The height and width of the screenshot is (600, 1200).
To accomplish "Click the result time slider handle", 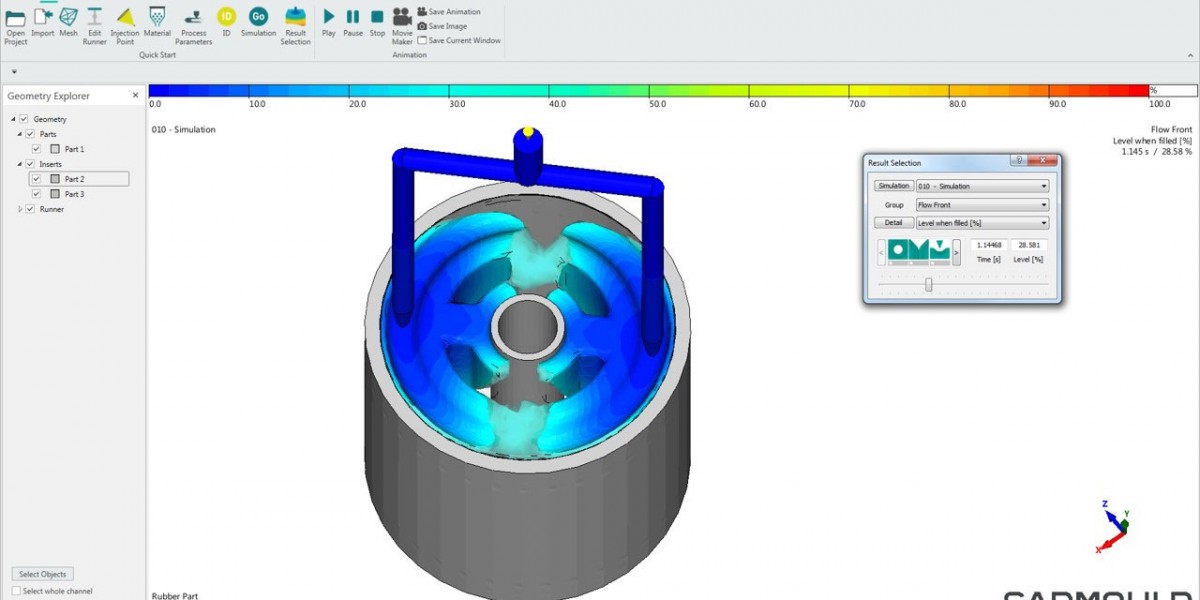I will click(929, 285).
